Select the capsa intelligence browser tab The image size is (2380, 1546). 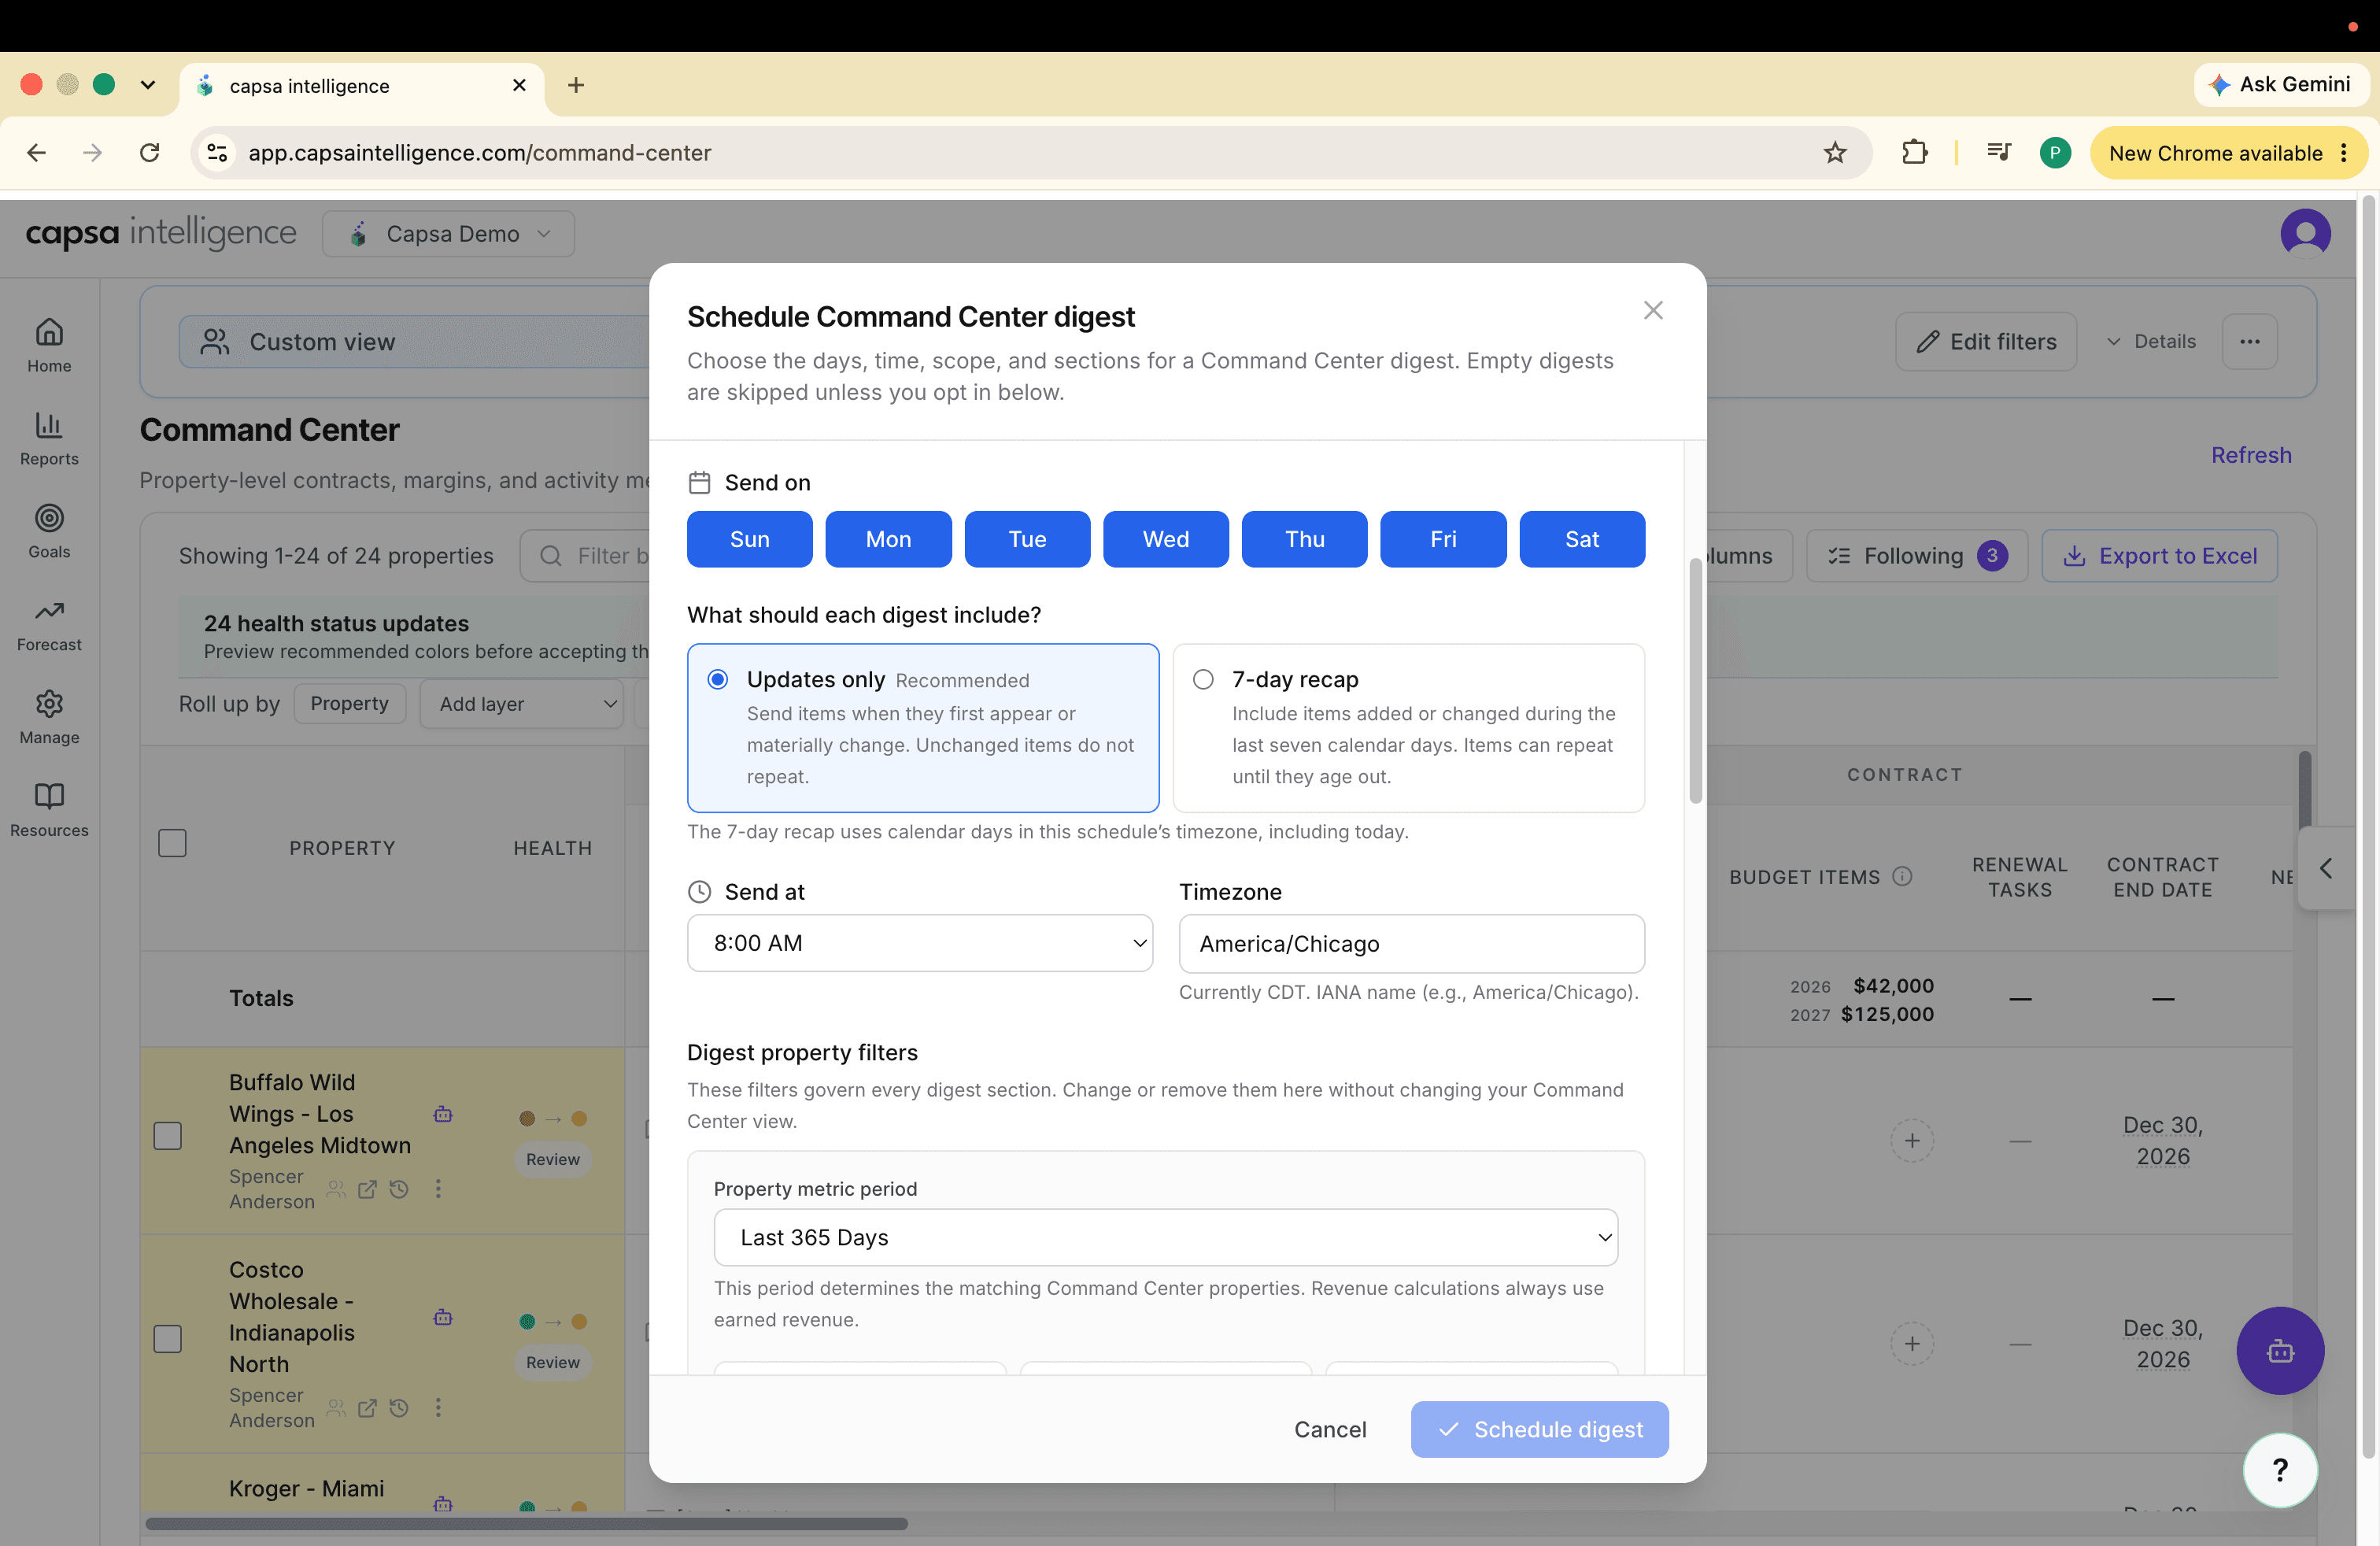pos(361,86)
